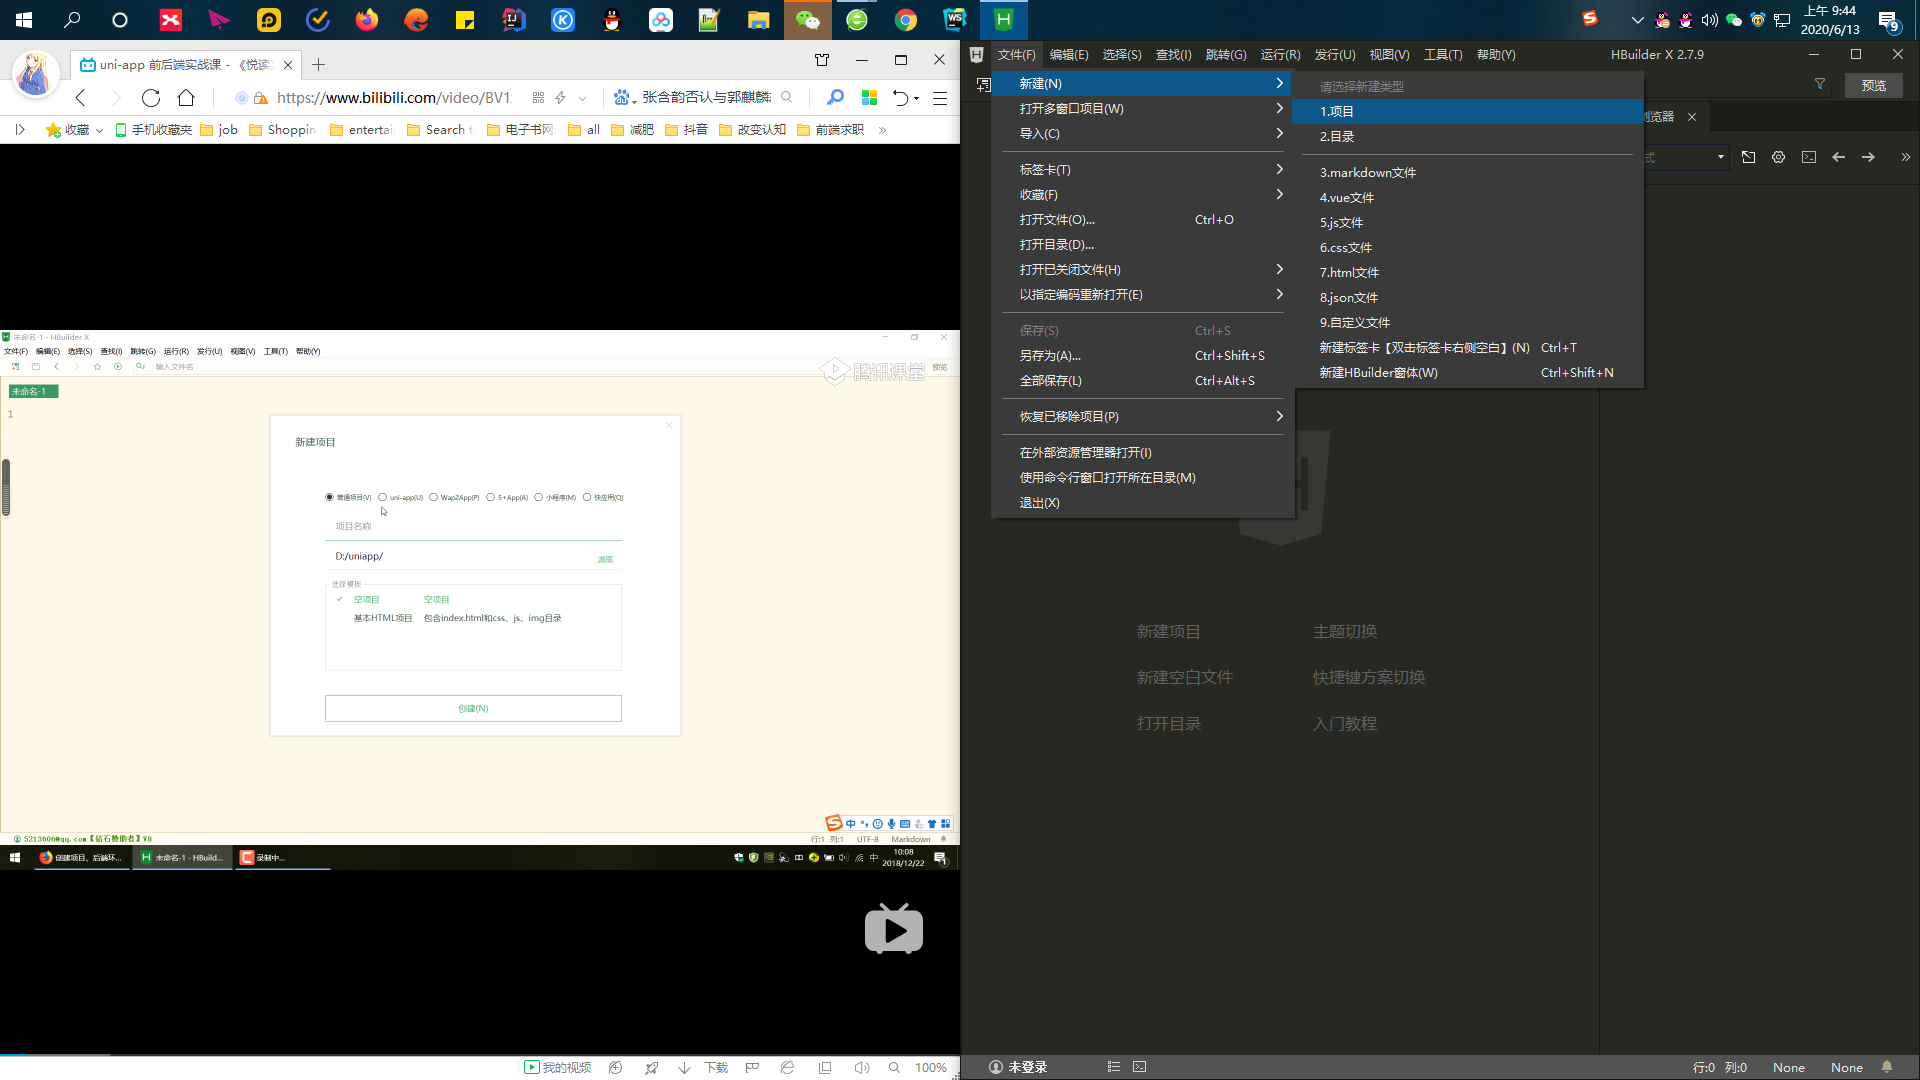
Task: Select the Wap2App(P) radio option in video
Action: 434,497
